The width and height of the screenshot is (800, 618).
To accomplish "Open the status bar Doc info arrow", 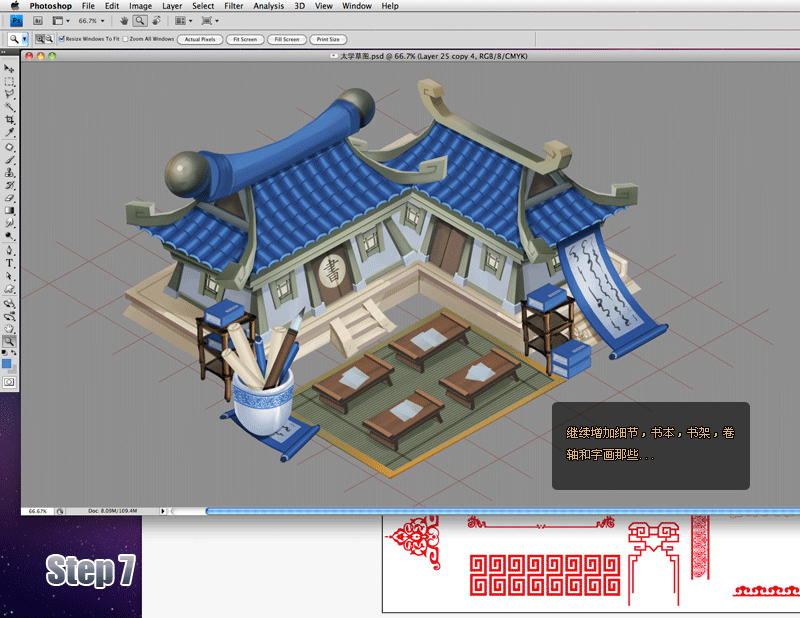I will (x=163, y=511).
